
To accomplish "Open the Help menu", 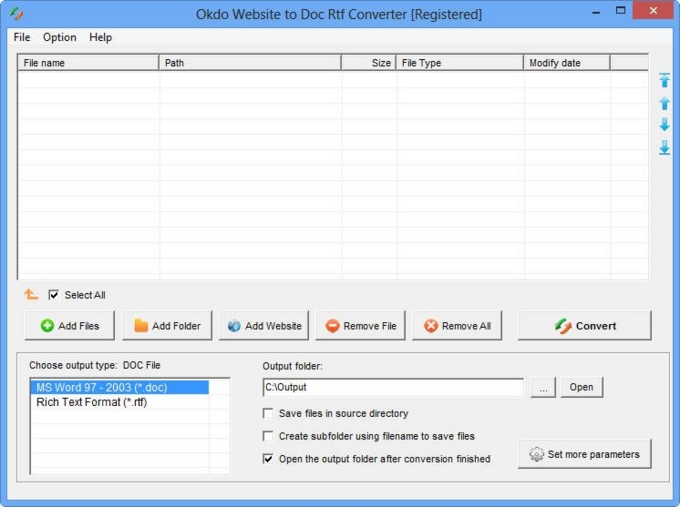I will (x=101, y=37).
